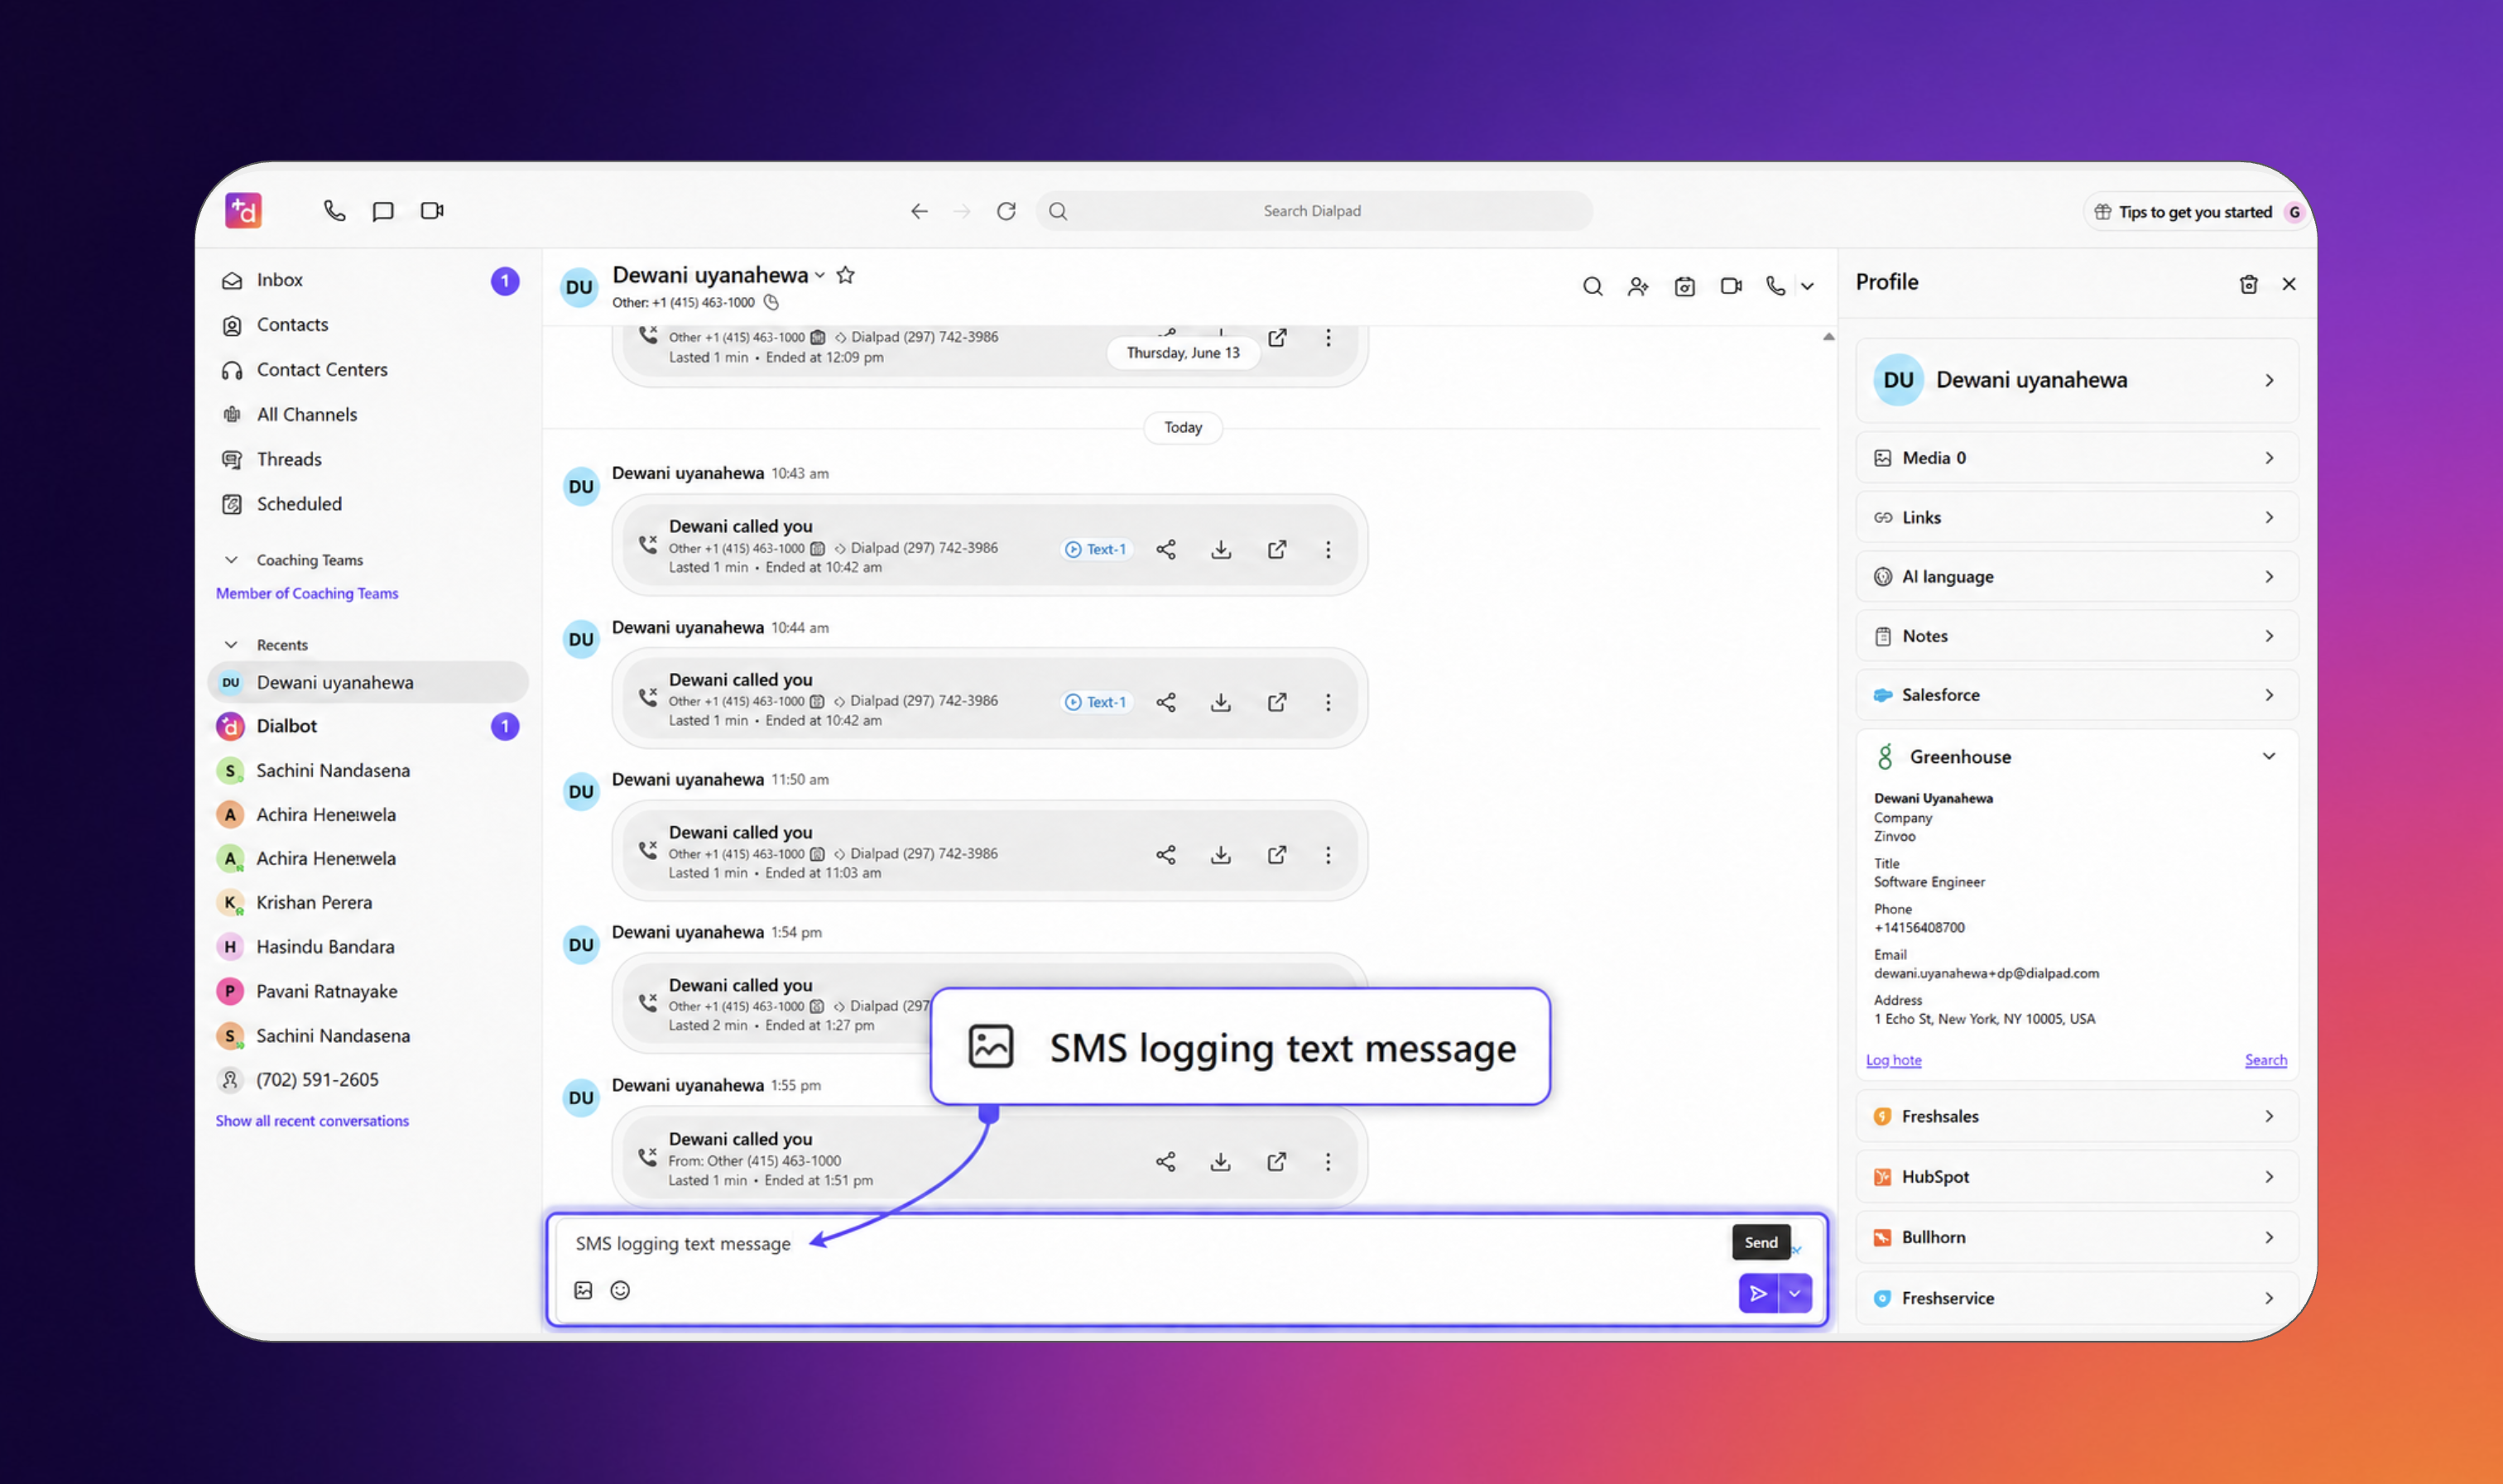Expand Freshsales section

click(2077, 1116)
